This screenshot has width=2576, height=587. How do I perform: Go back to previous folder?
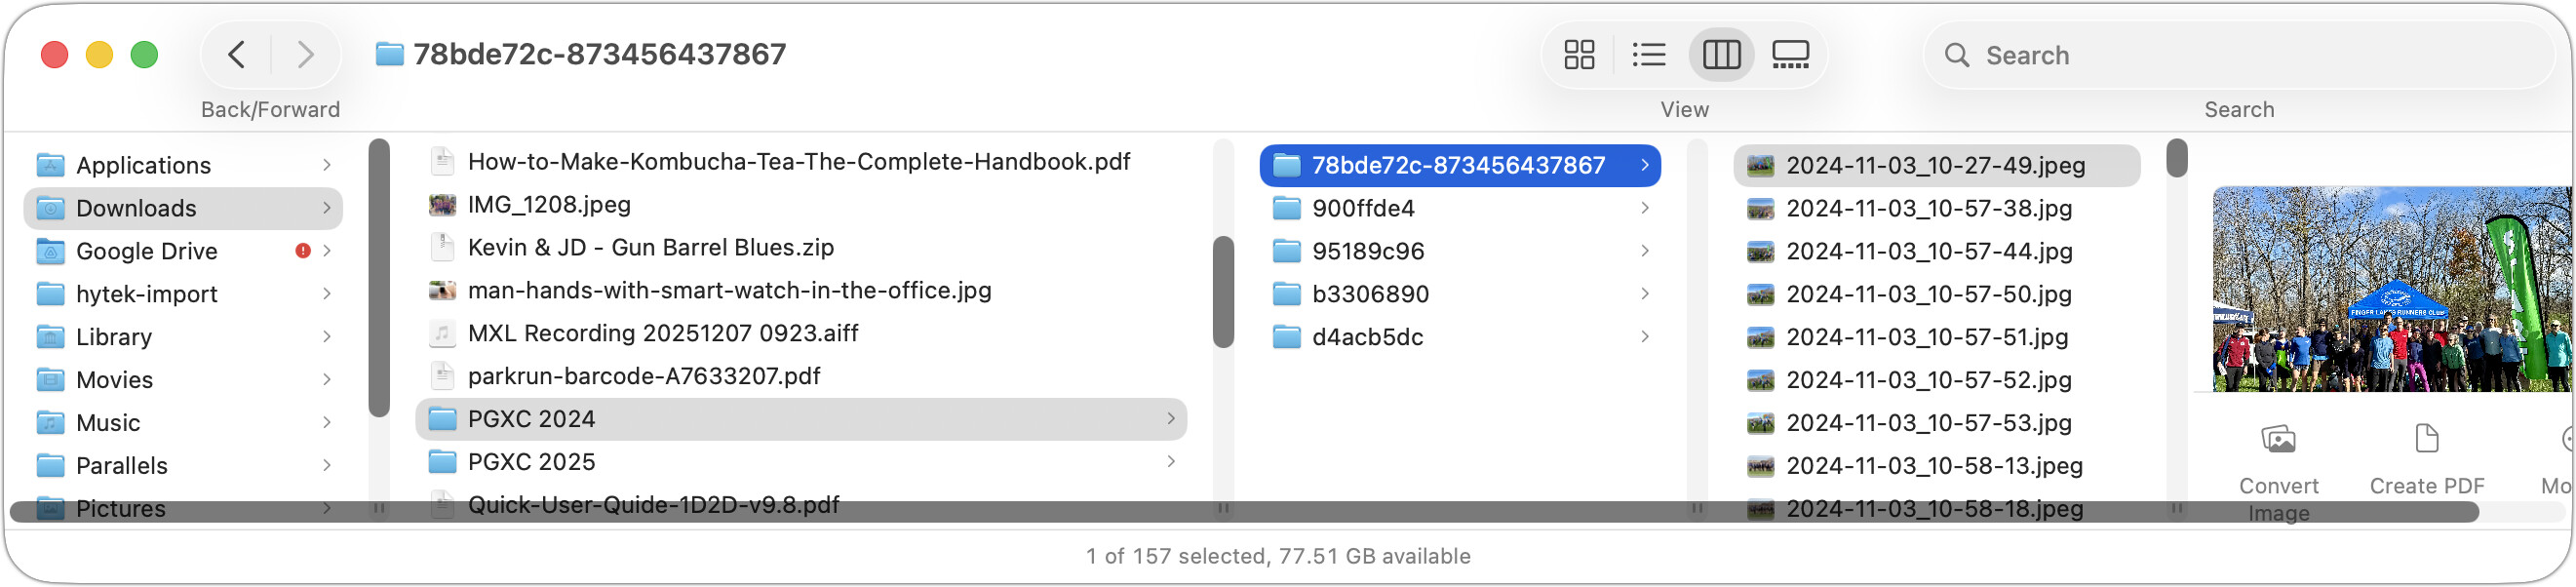tap(237, 55)
